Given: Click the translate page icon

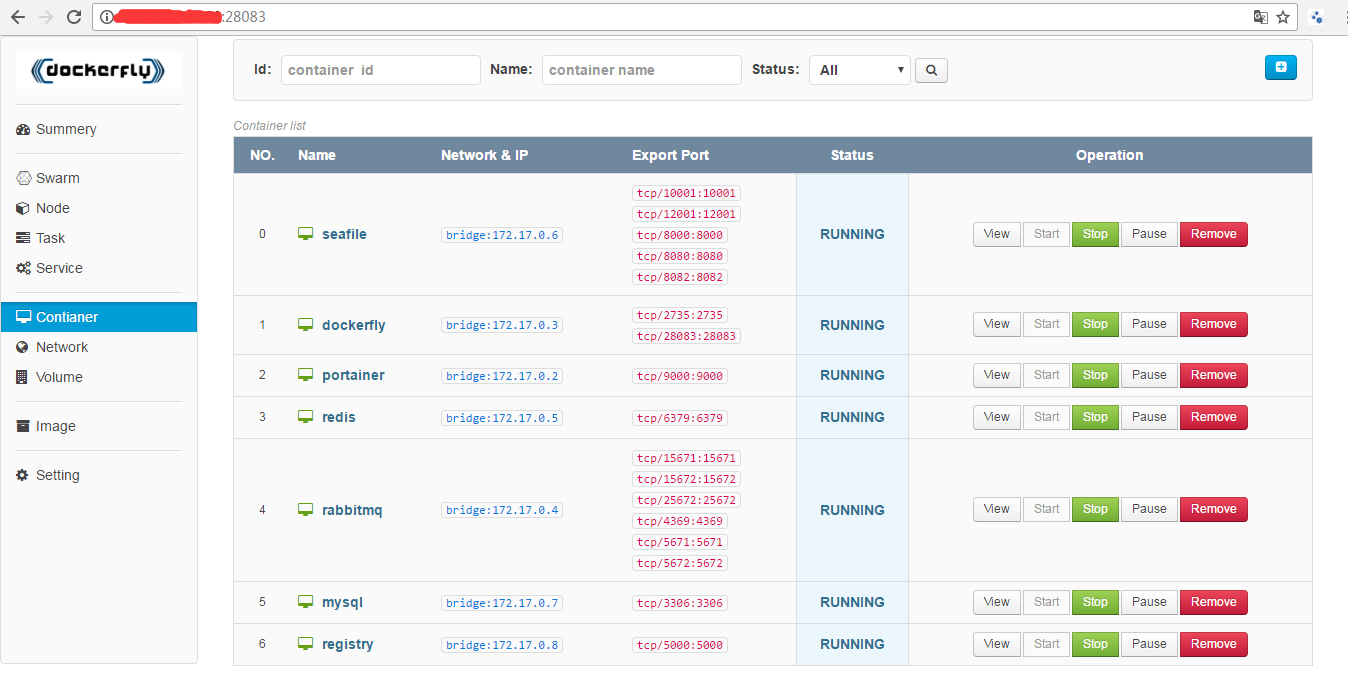Looking at the screenshot, I should click(x=1261, y=17).
